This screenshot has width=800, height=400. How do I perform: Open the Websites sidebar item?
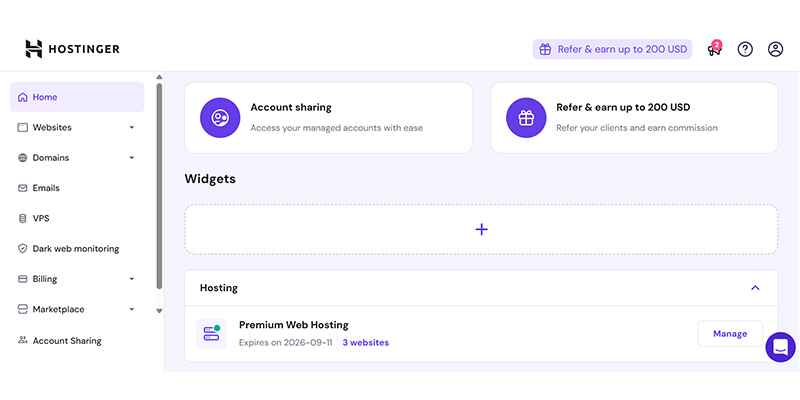click(x=77, y=128)
